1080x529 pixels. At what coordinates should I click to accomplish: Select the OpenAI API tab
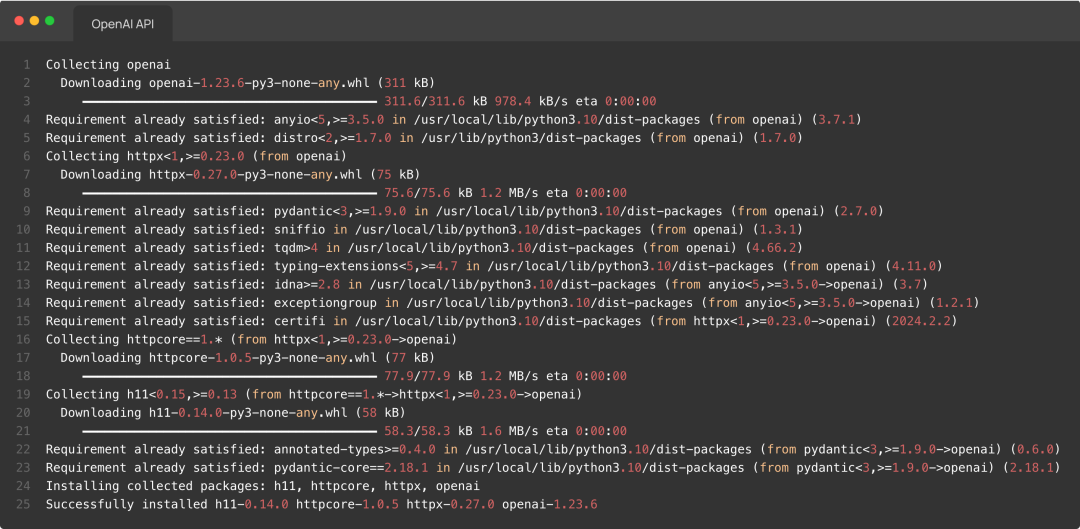click(x=123, y=24)
